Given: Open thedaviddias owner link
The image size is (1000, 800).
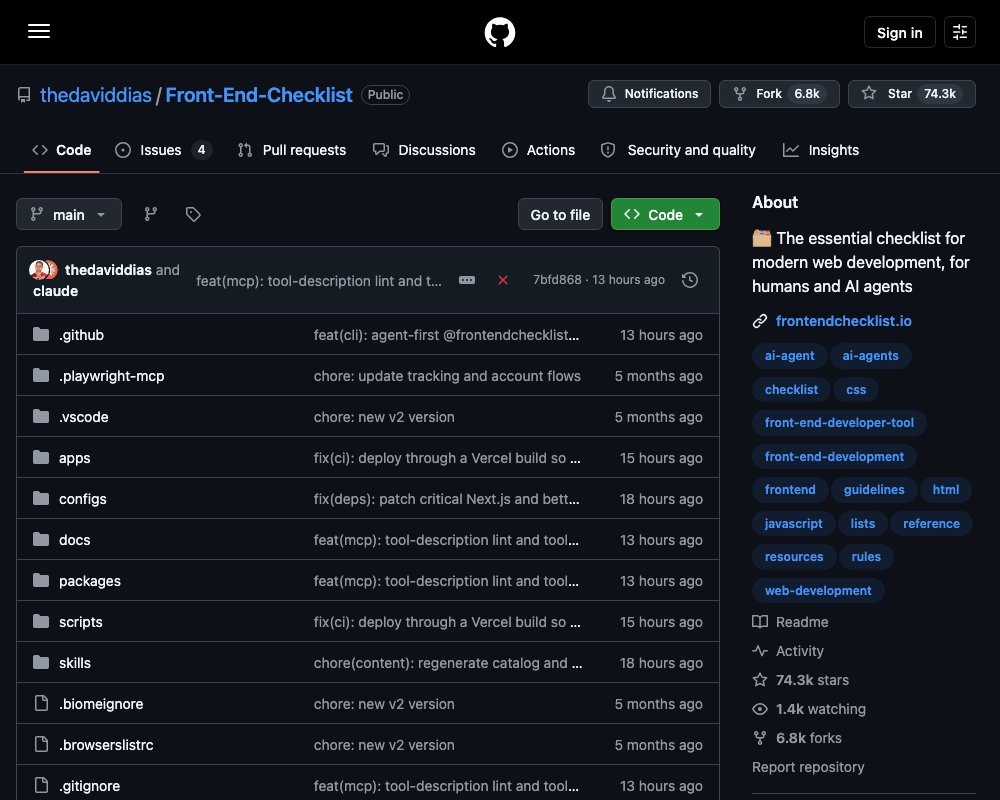Looking at the screenshot, I should [96, 95].
